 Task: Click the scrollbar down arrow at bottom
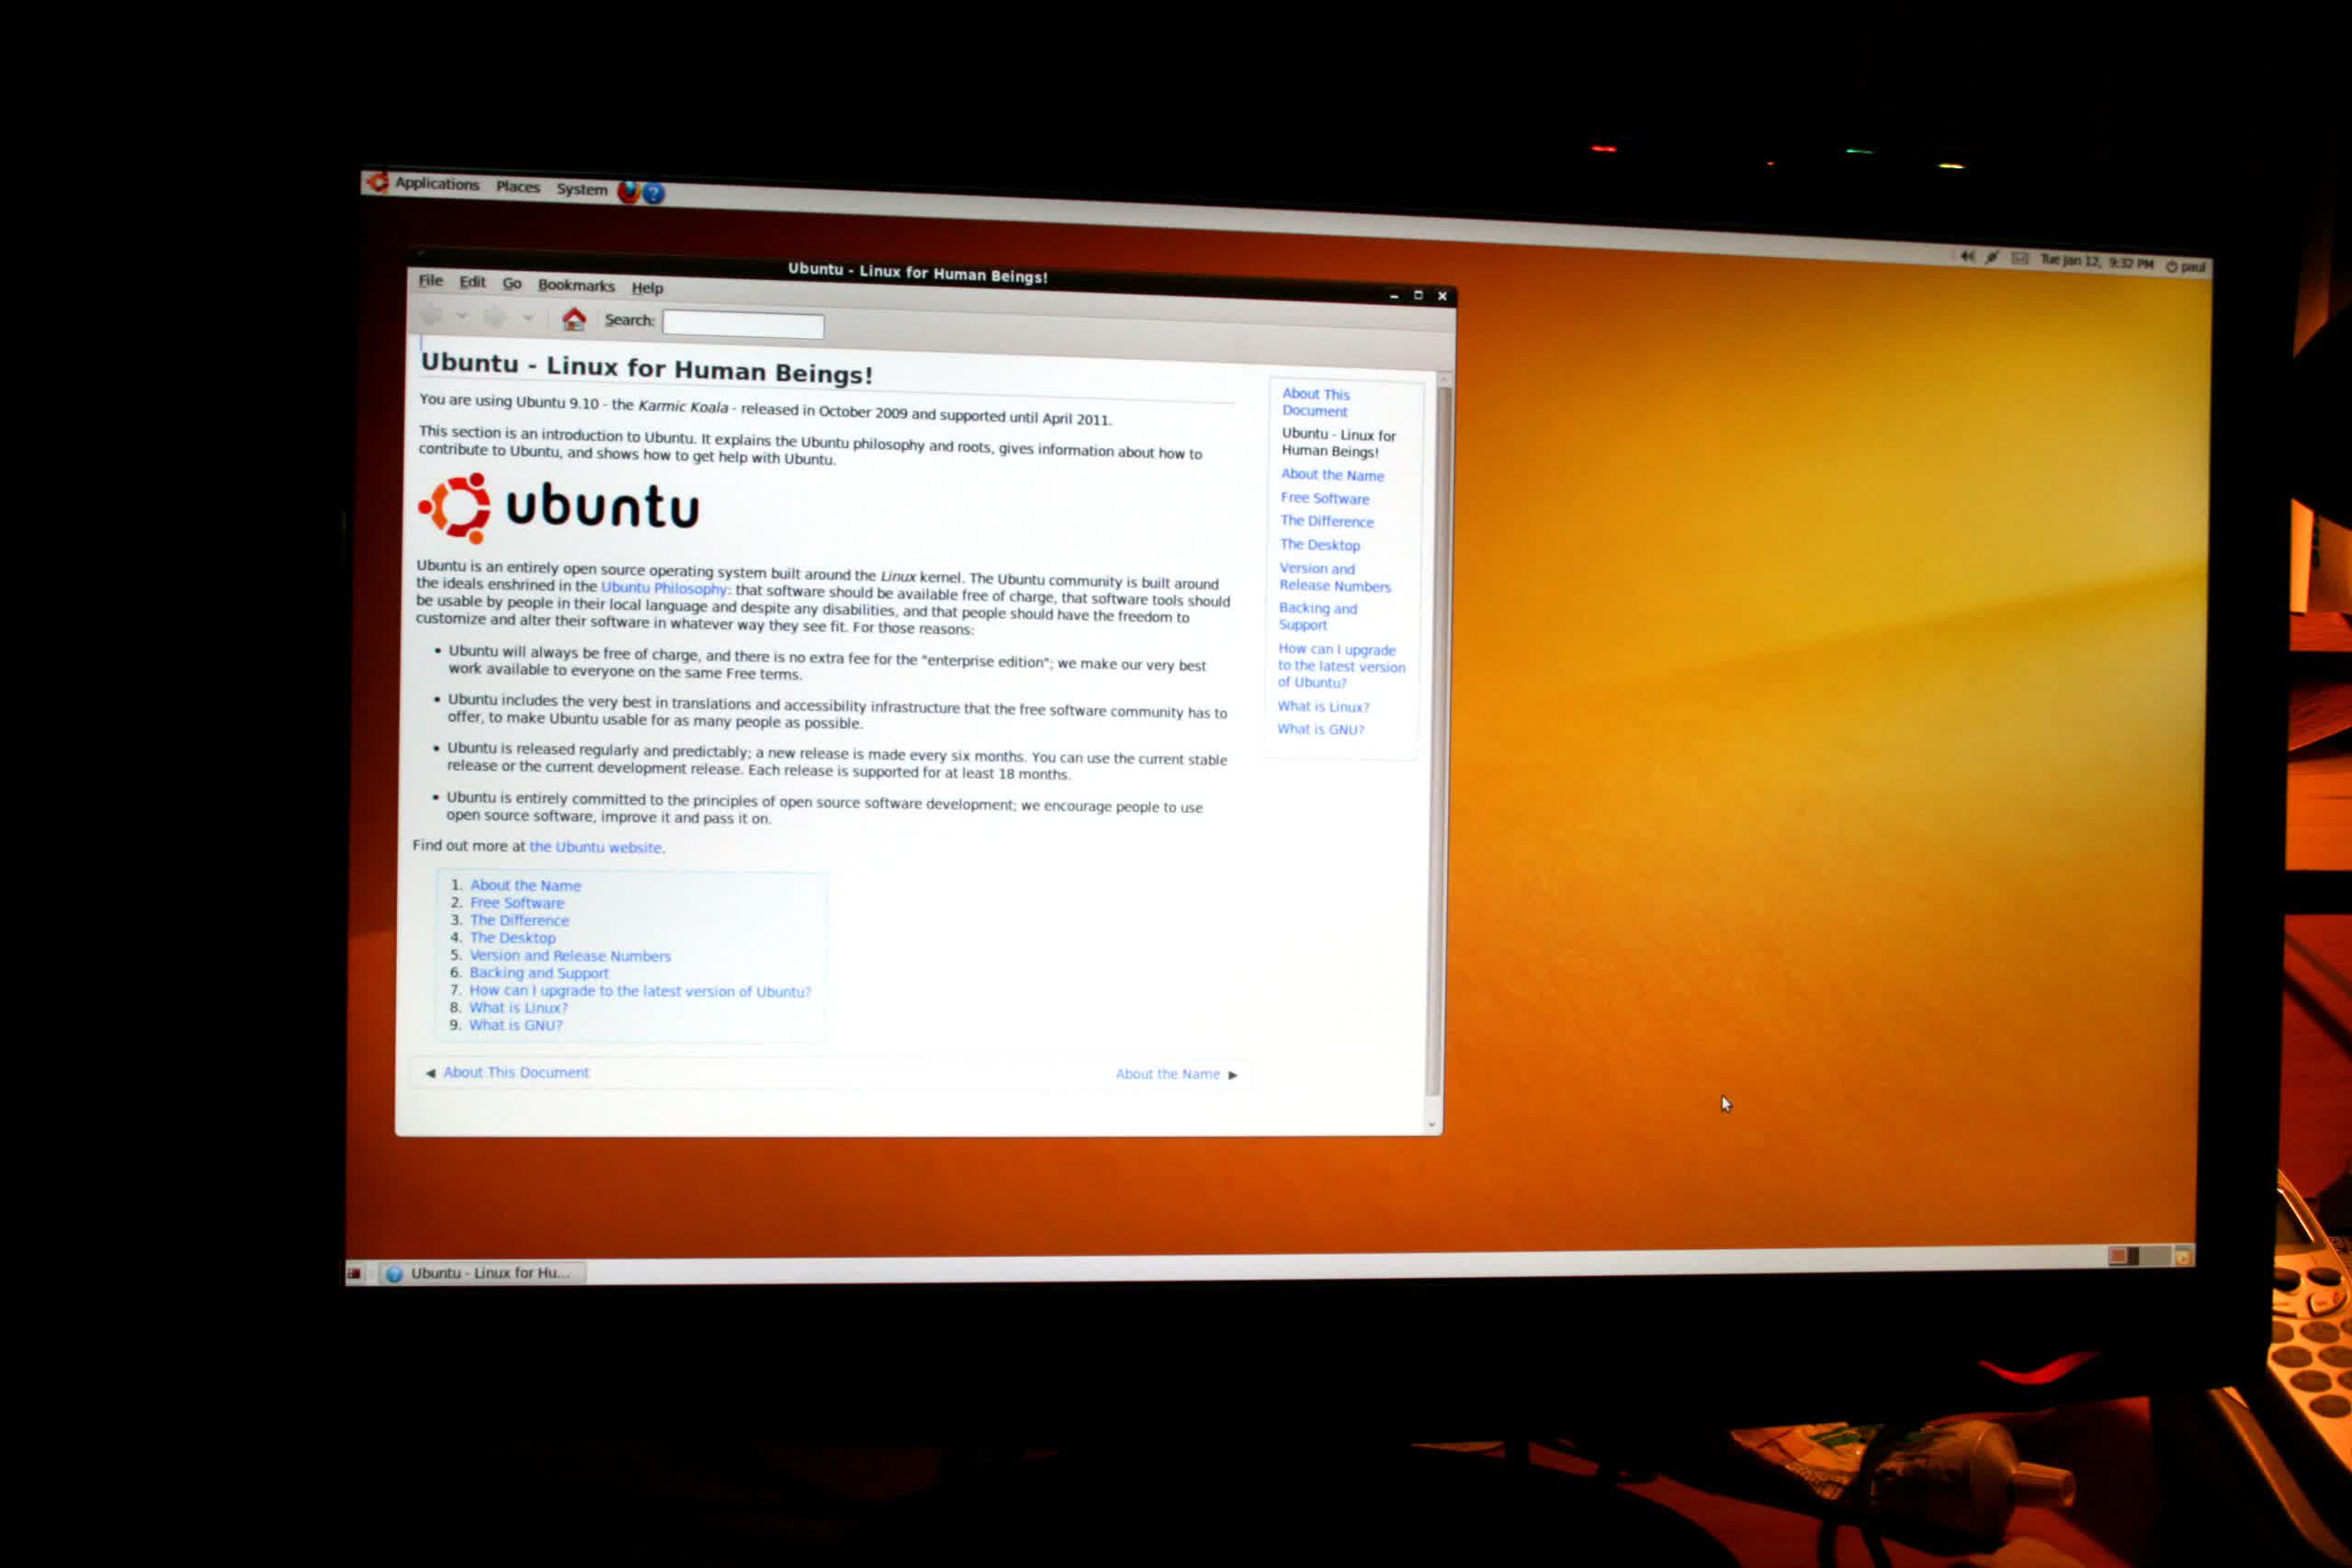(x=1432, y=1125)
